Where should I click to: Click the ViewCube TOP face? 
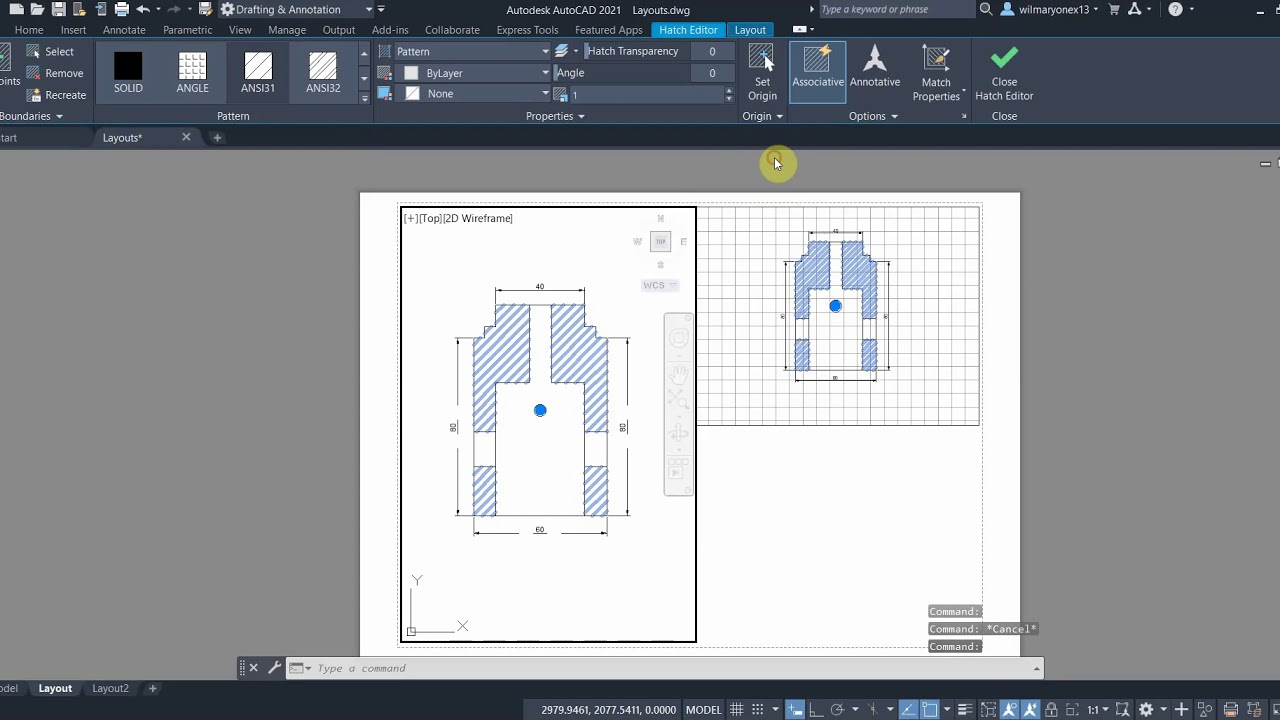(660, 241)
